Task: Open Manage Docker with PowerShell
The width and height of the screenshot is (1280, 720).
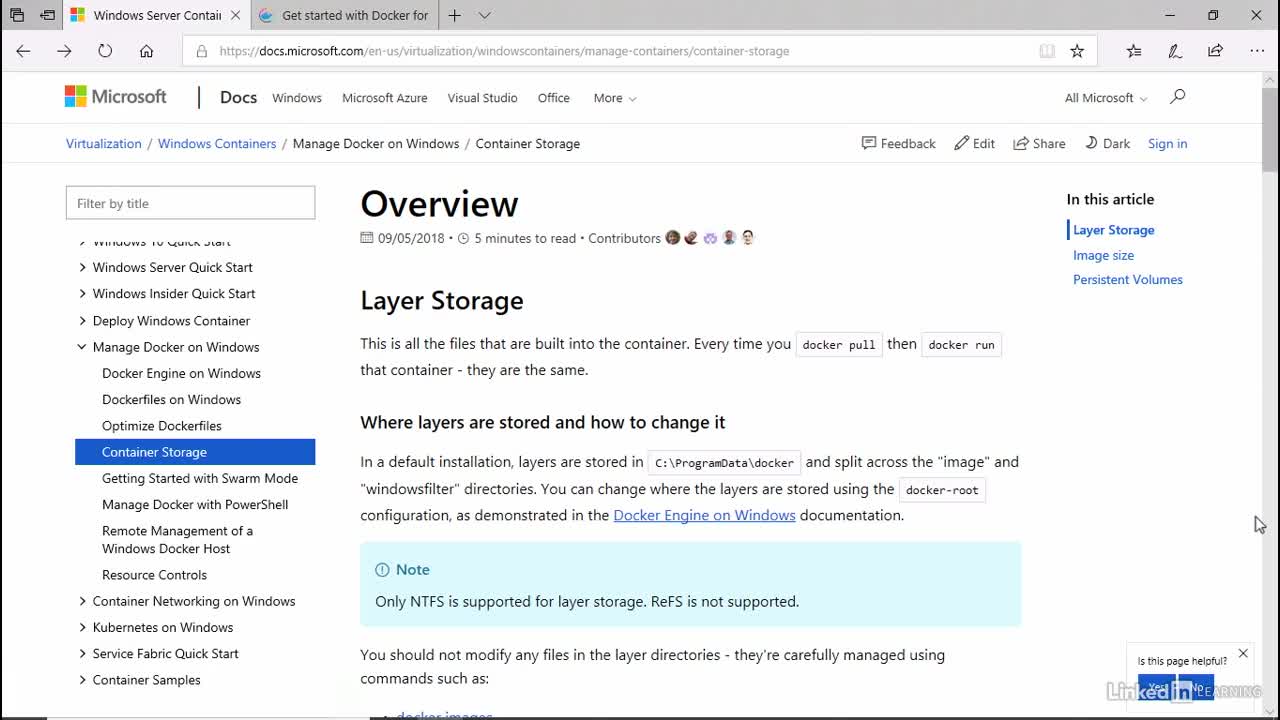Action: point(195,504)
